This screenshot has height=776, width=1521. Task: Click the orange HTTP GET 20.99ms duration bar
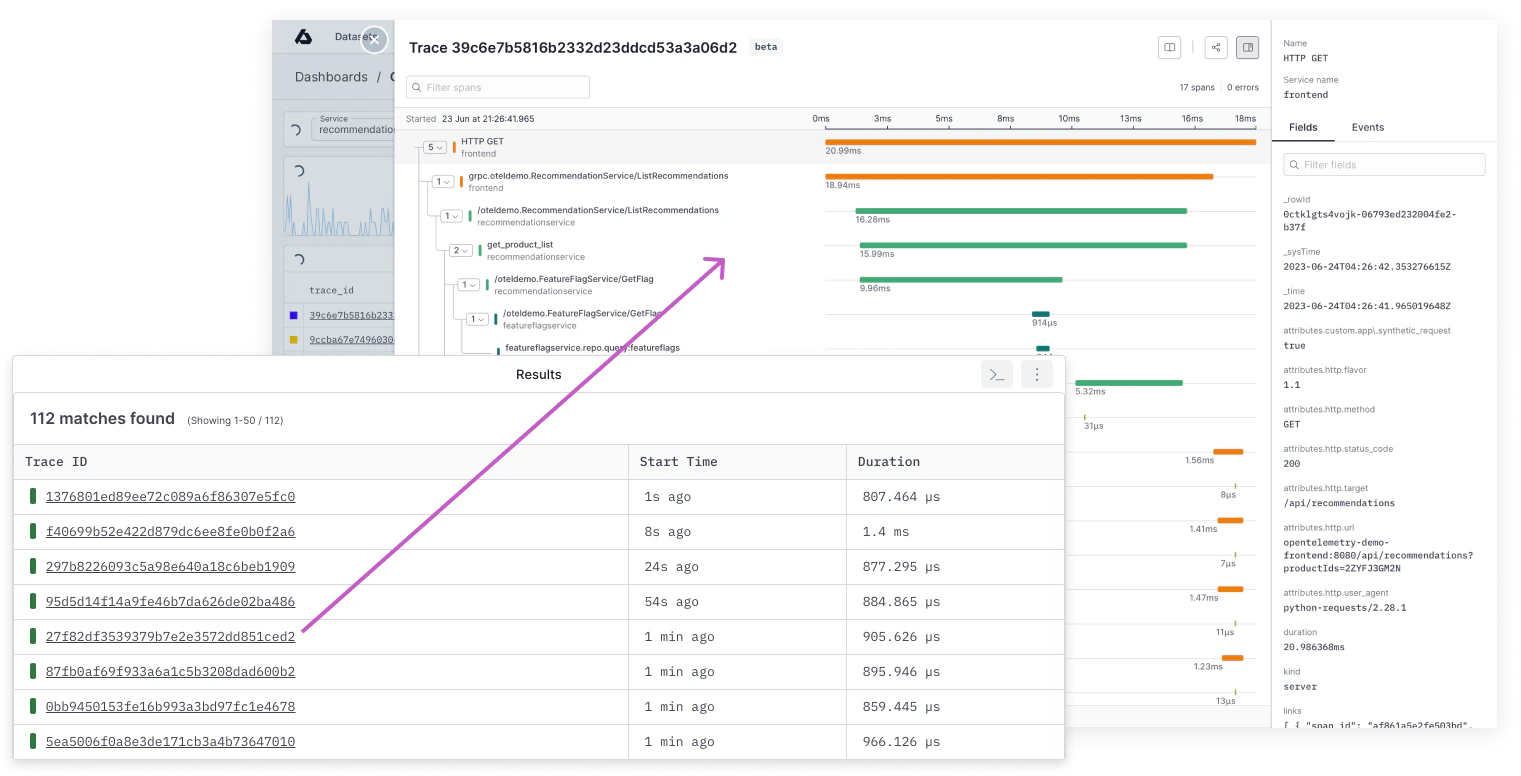1040,142
